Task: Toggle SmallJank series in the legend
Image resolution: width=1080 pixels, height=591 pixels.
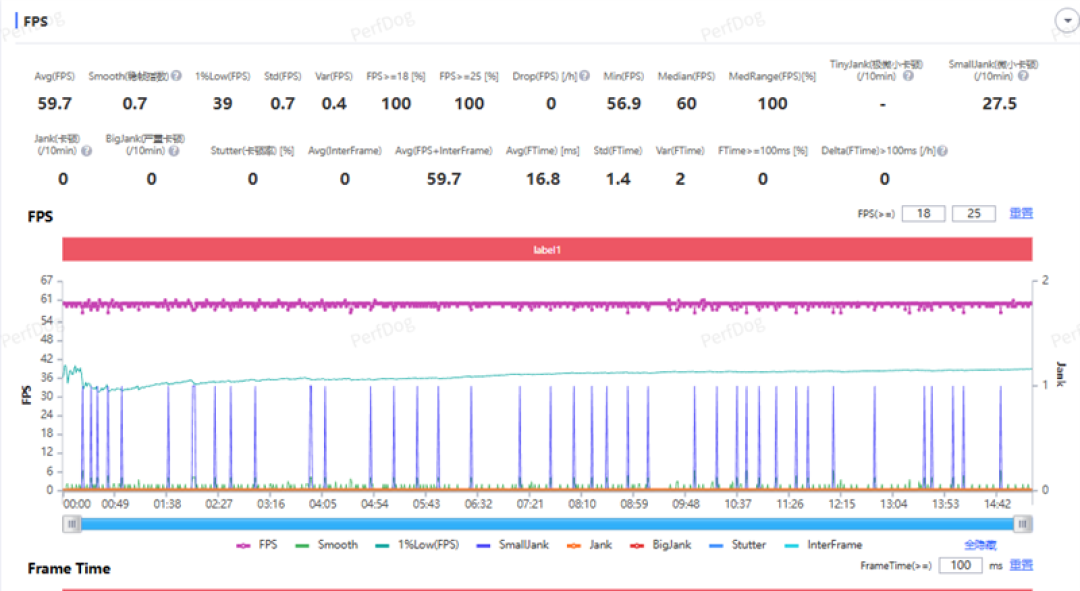Action: point(512,545)
